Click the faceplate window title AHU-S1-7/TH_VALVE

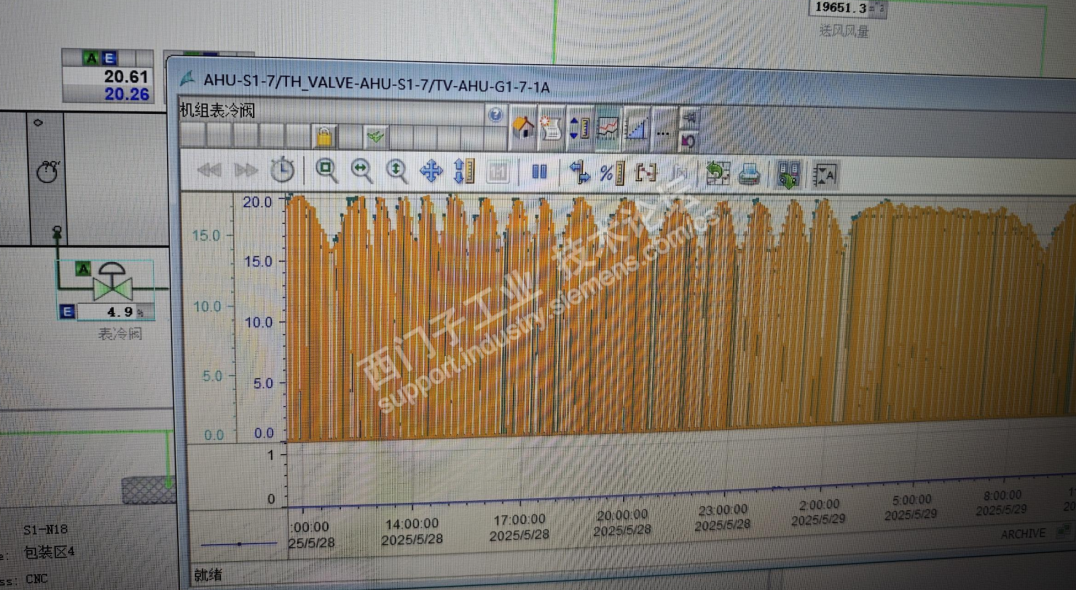coord(377,84)
